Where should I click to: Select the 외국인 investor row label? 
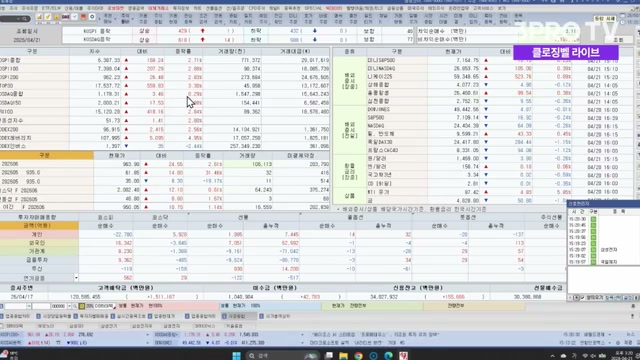[38, 243]
